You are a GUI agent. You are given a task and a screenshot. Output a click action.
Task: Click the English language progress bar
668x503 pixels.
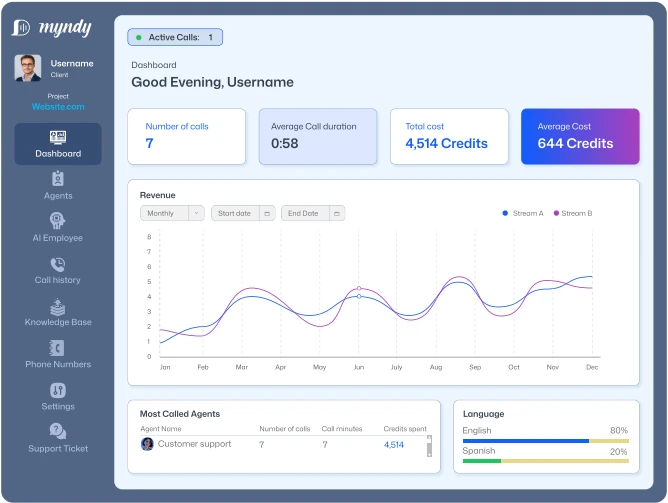(545, 440)
